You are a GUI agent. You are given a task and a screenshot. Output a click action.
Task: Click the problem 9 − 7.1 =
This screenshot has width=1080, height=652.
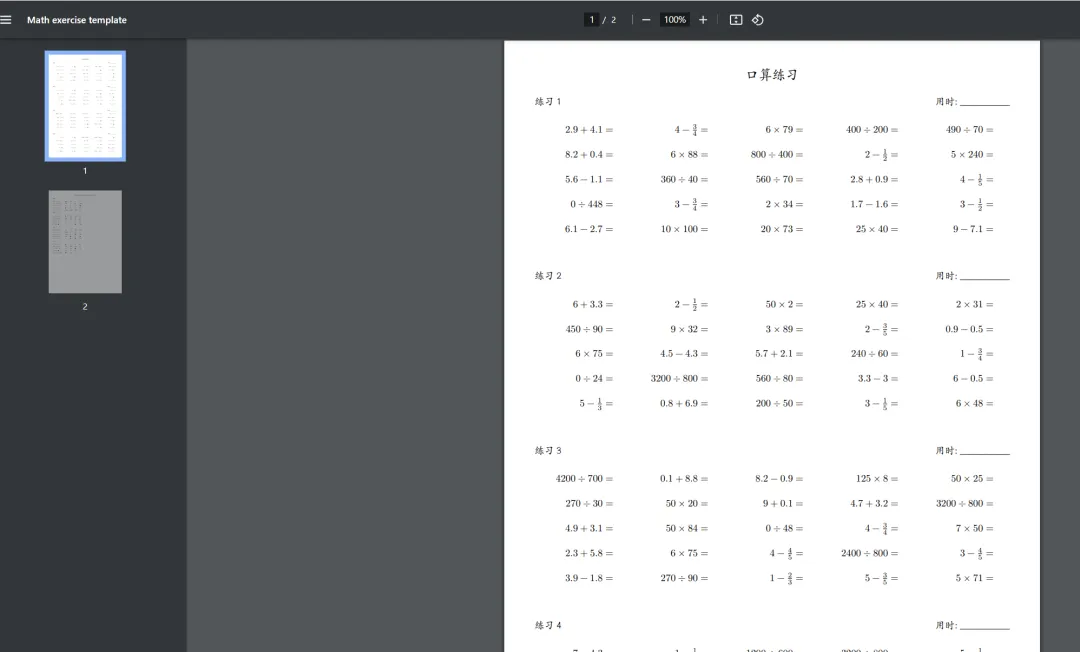973,229
